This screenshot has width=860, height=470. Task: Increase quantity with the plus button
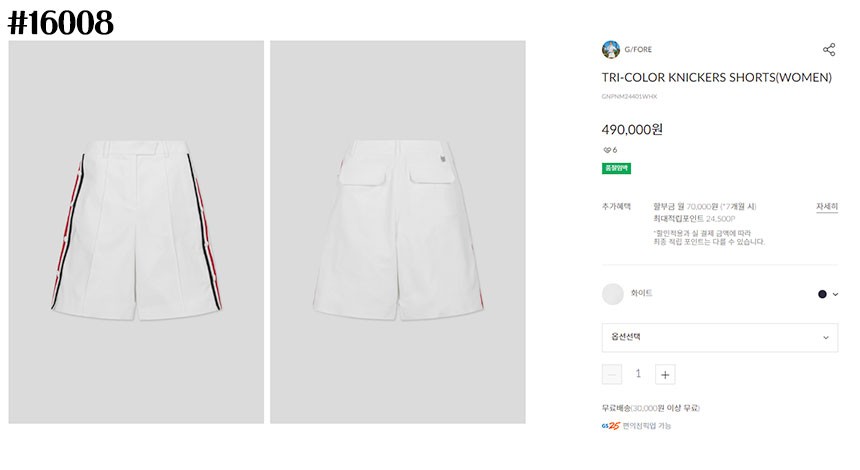coord(666,374)
